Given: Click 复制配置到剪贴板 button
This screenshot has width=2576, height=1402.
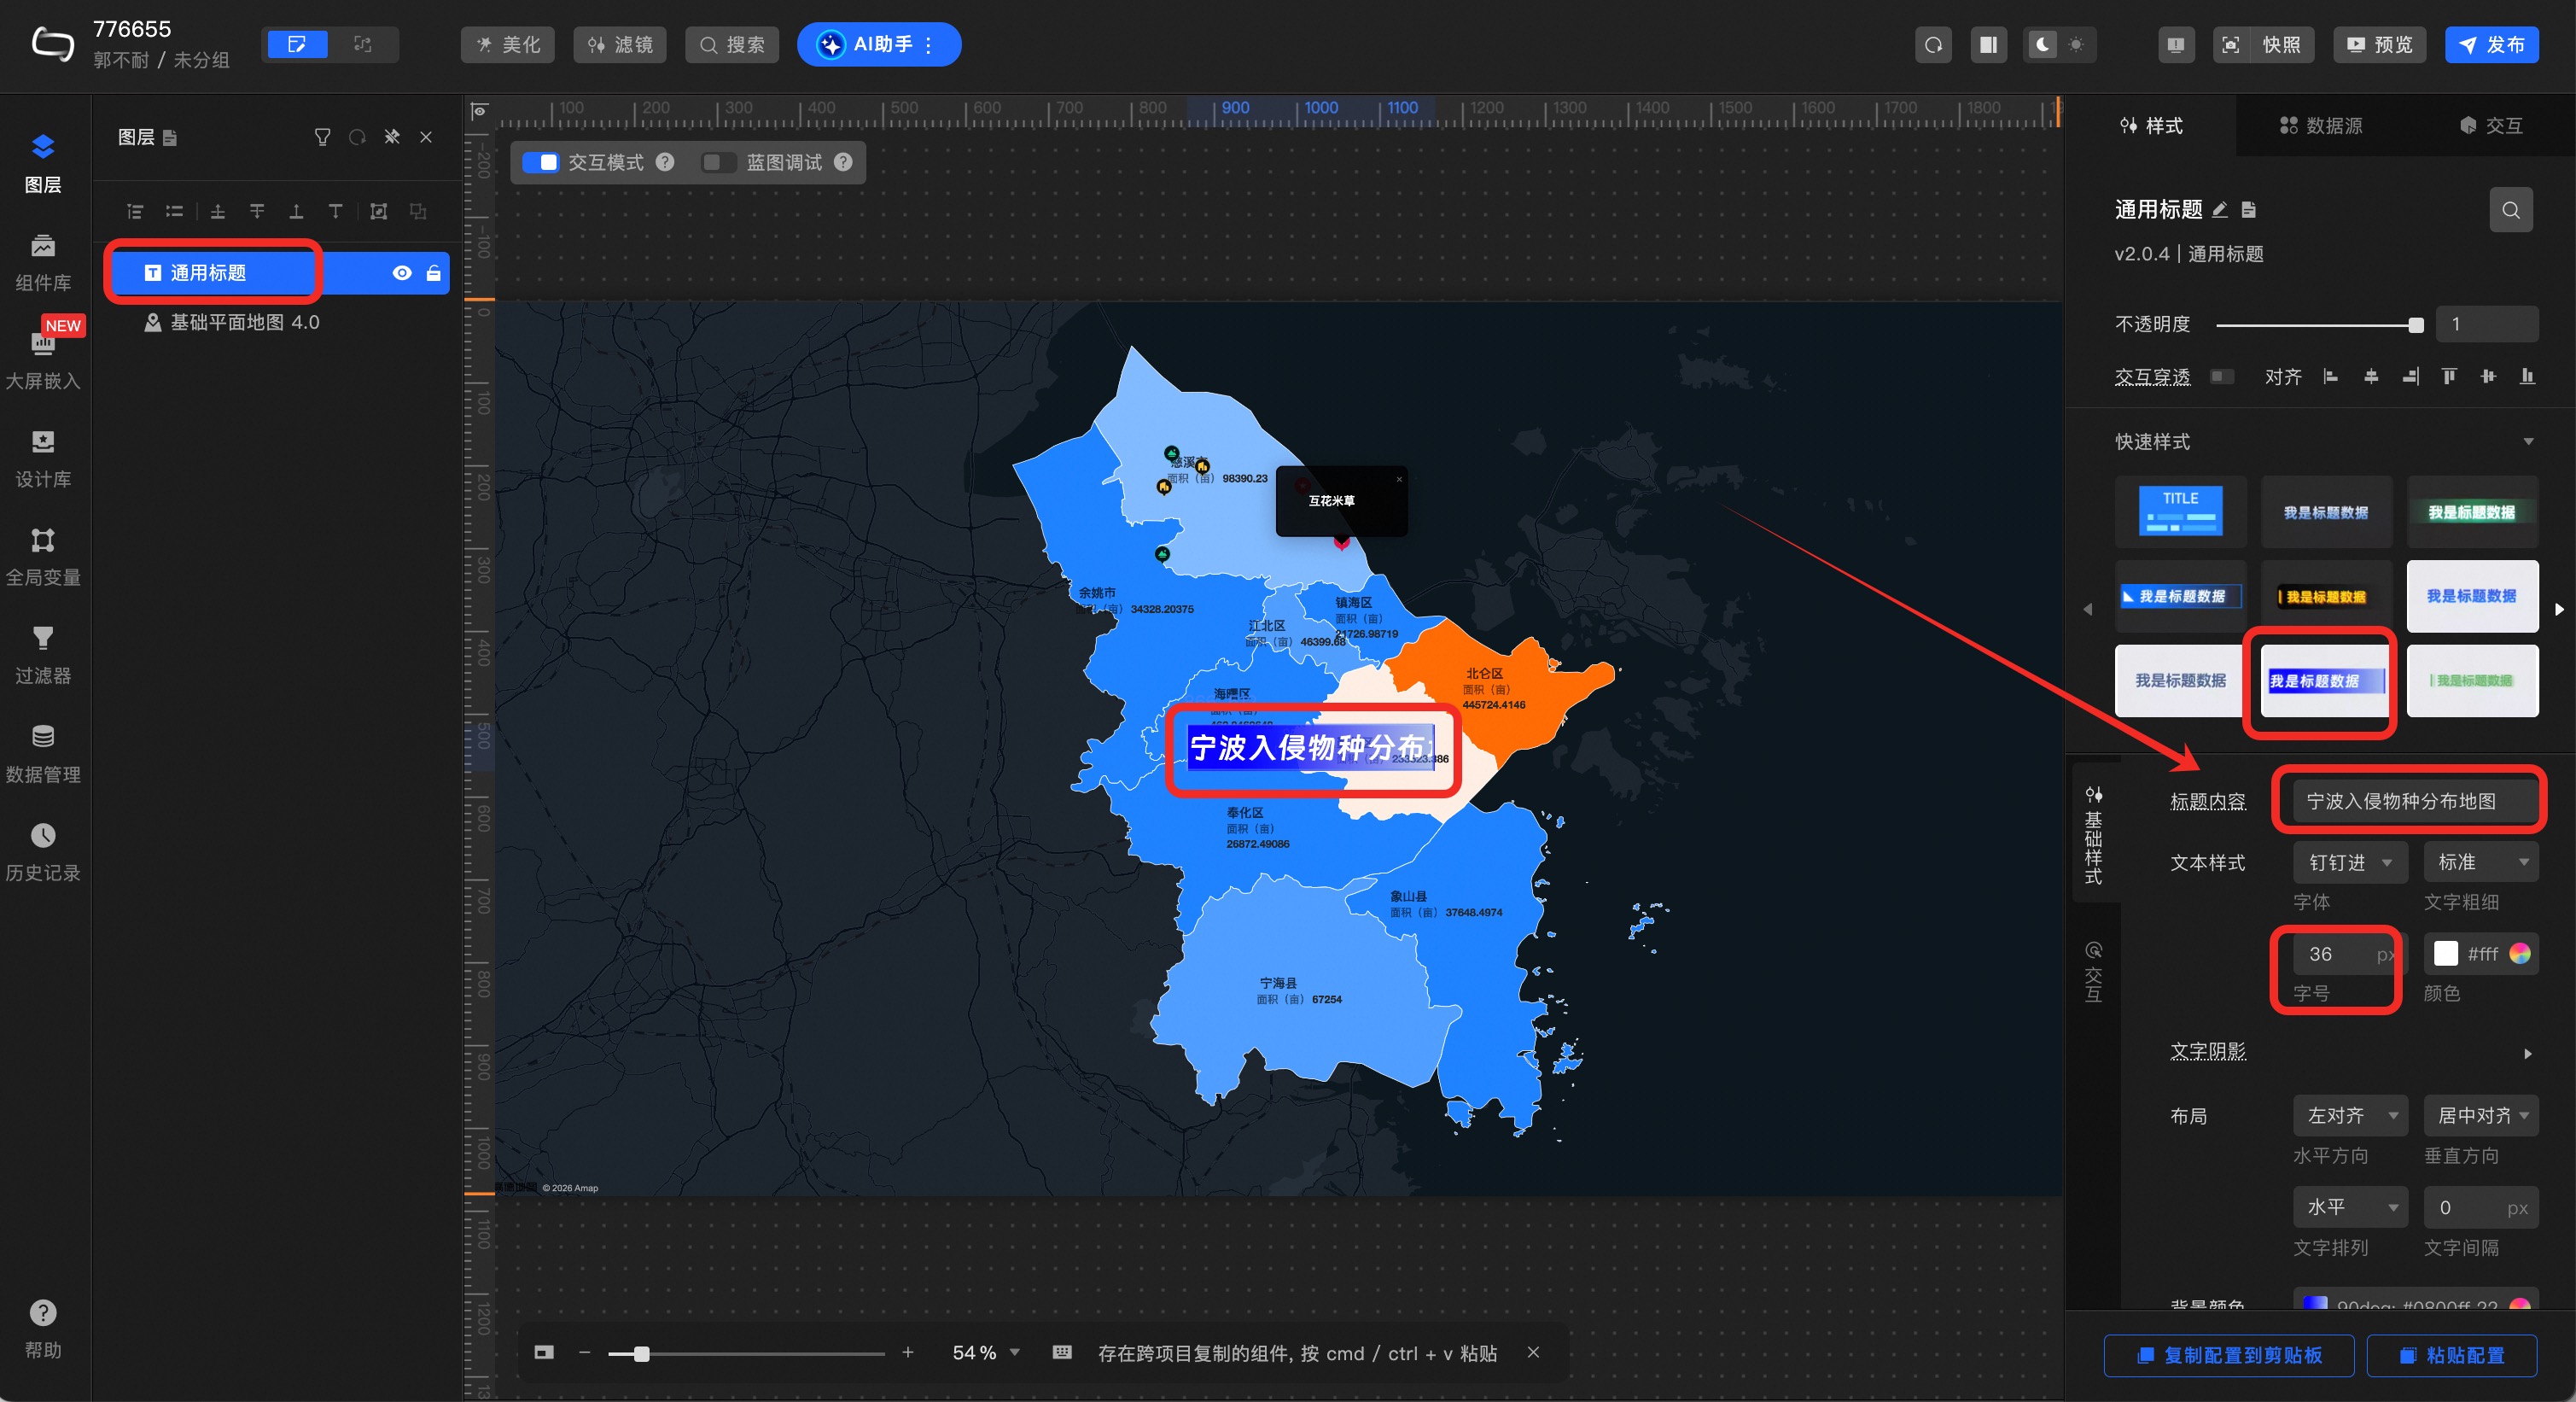Looking at the screenshot, I should pyautogui.click(x=2228, y=1355).
